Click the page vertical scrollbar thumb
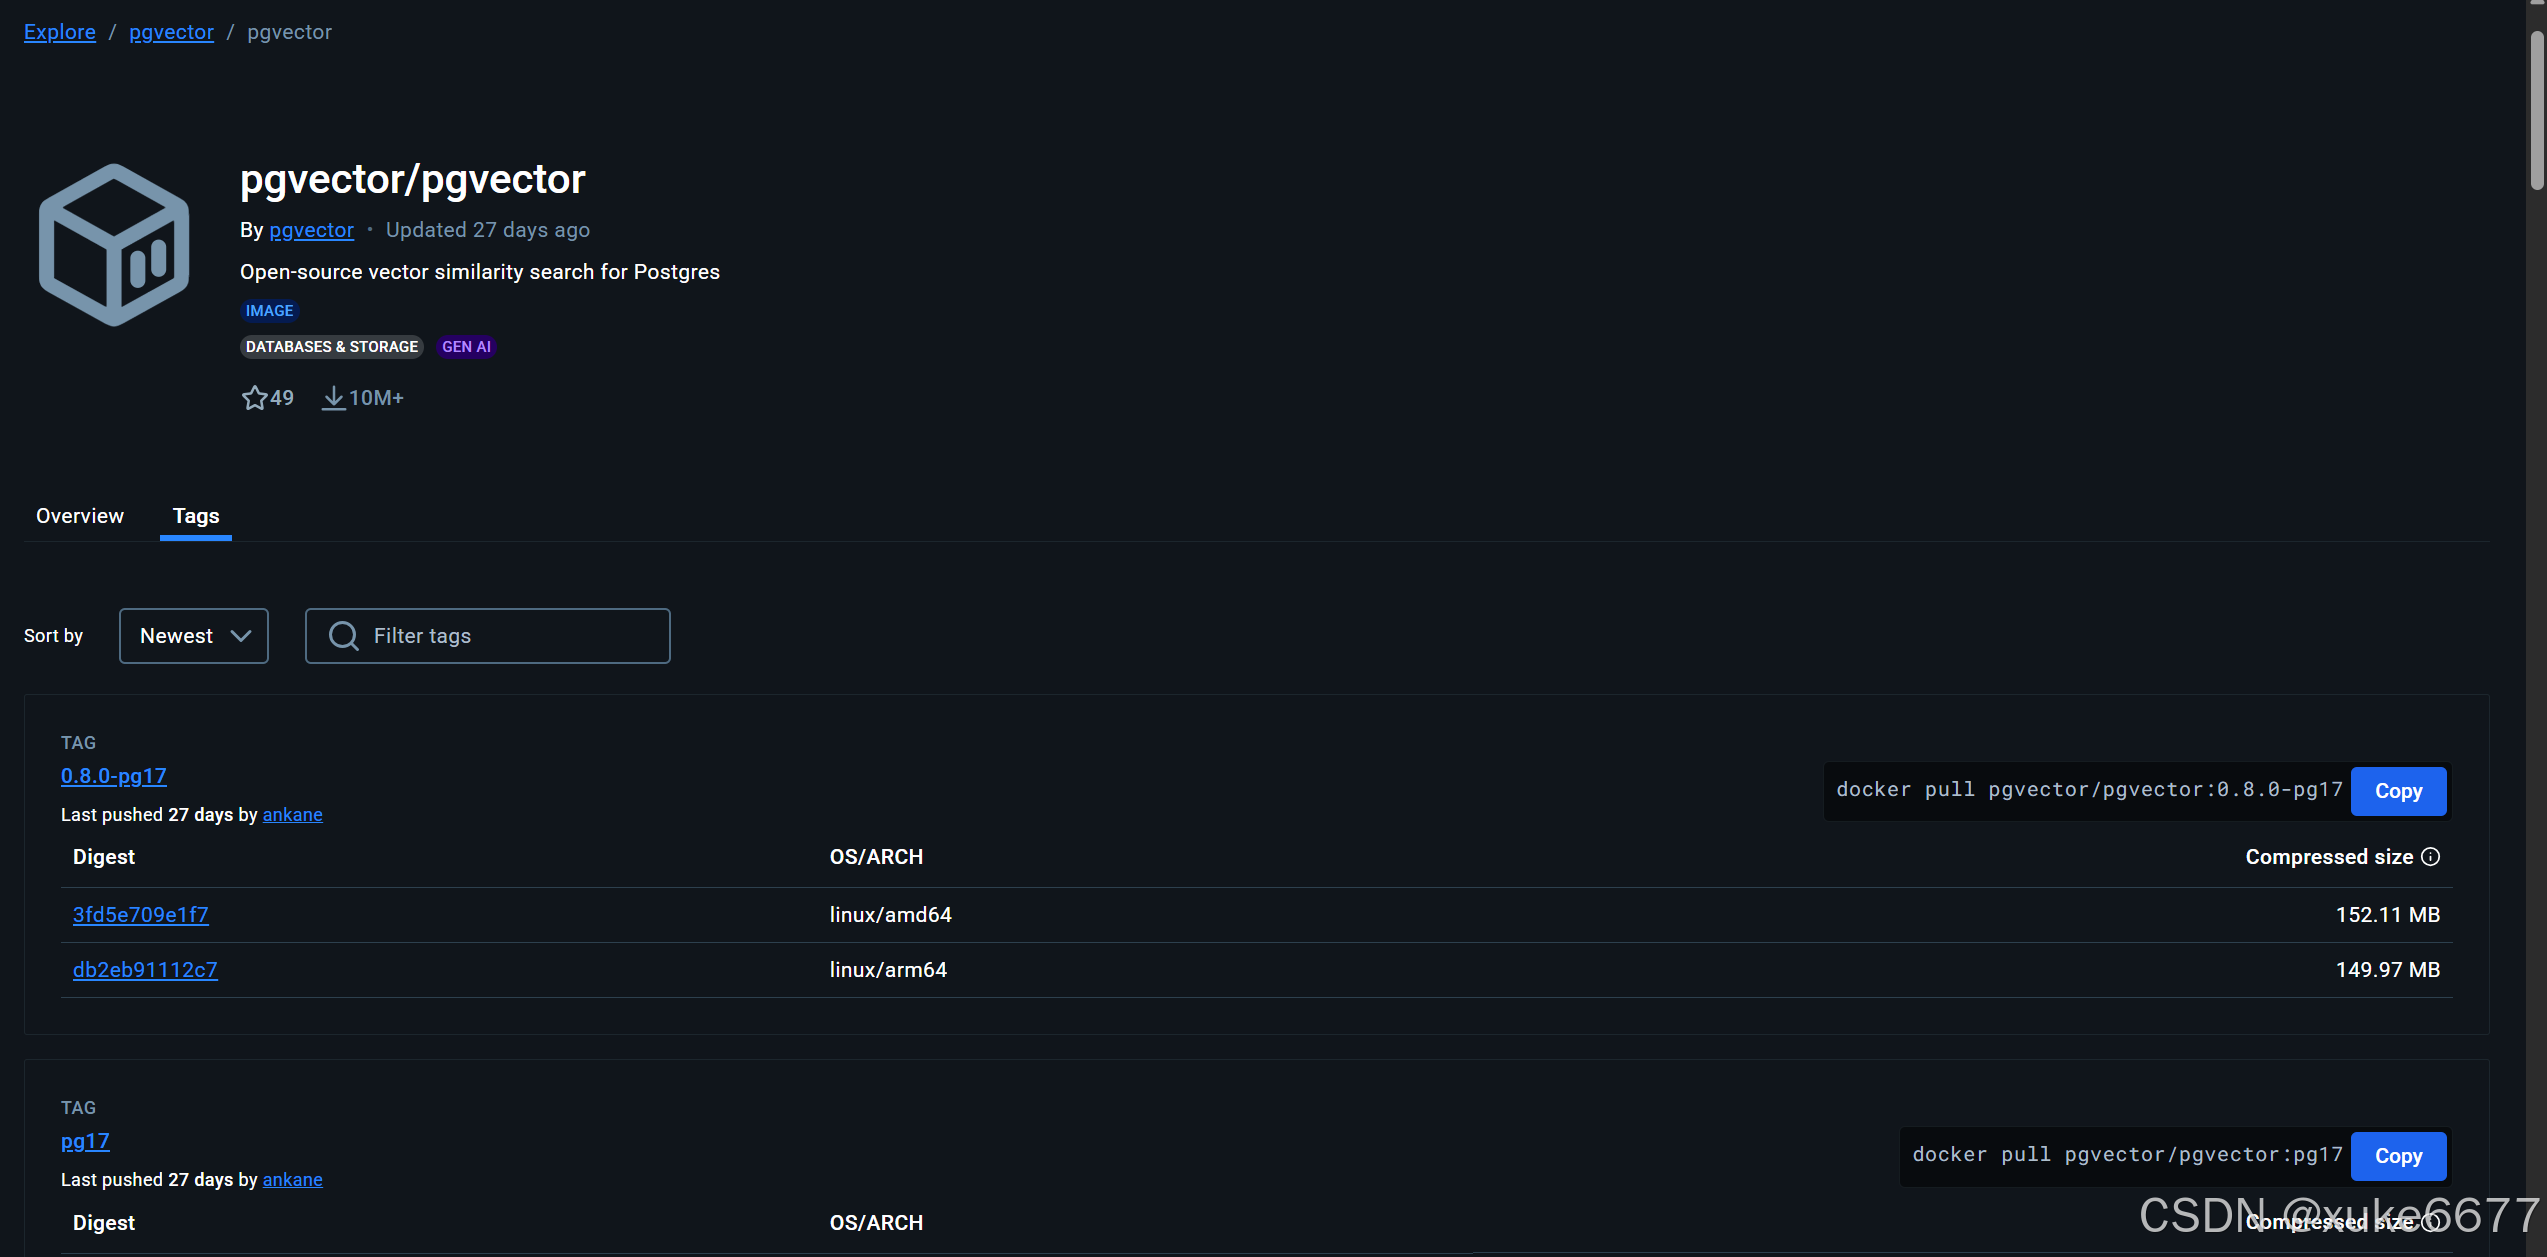 [x=2537, y=110]
